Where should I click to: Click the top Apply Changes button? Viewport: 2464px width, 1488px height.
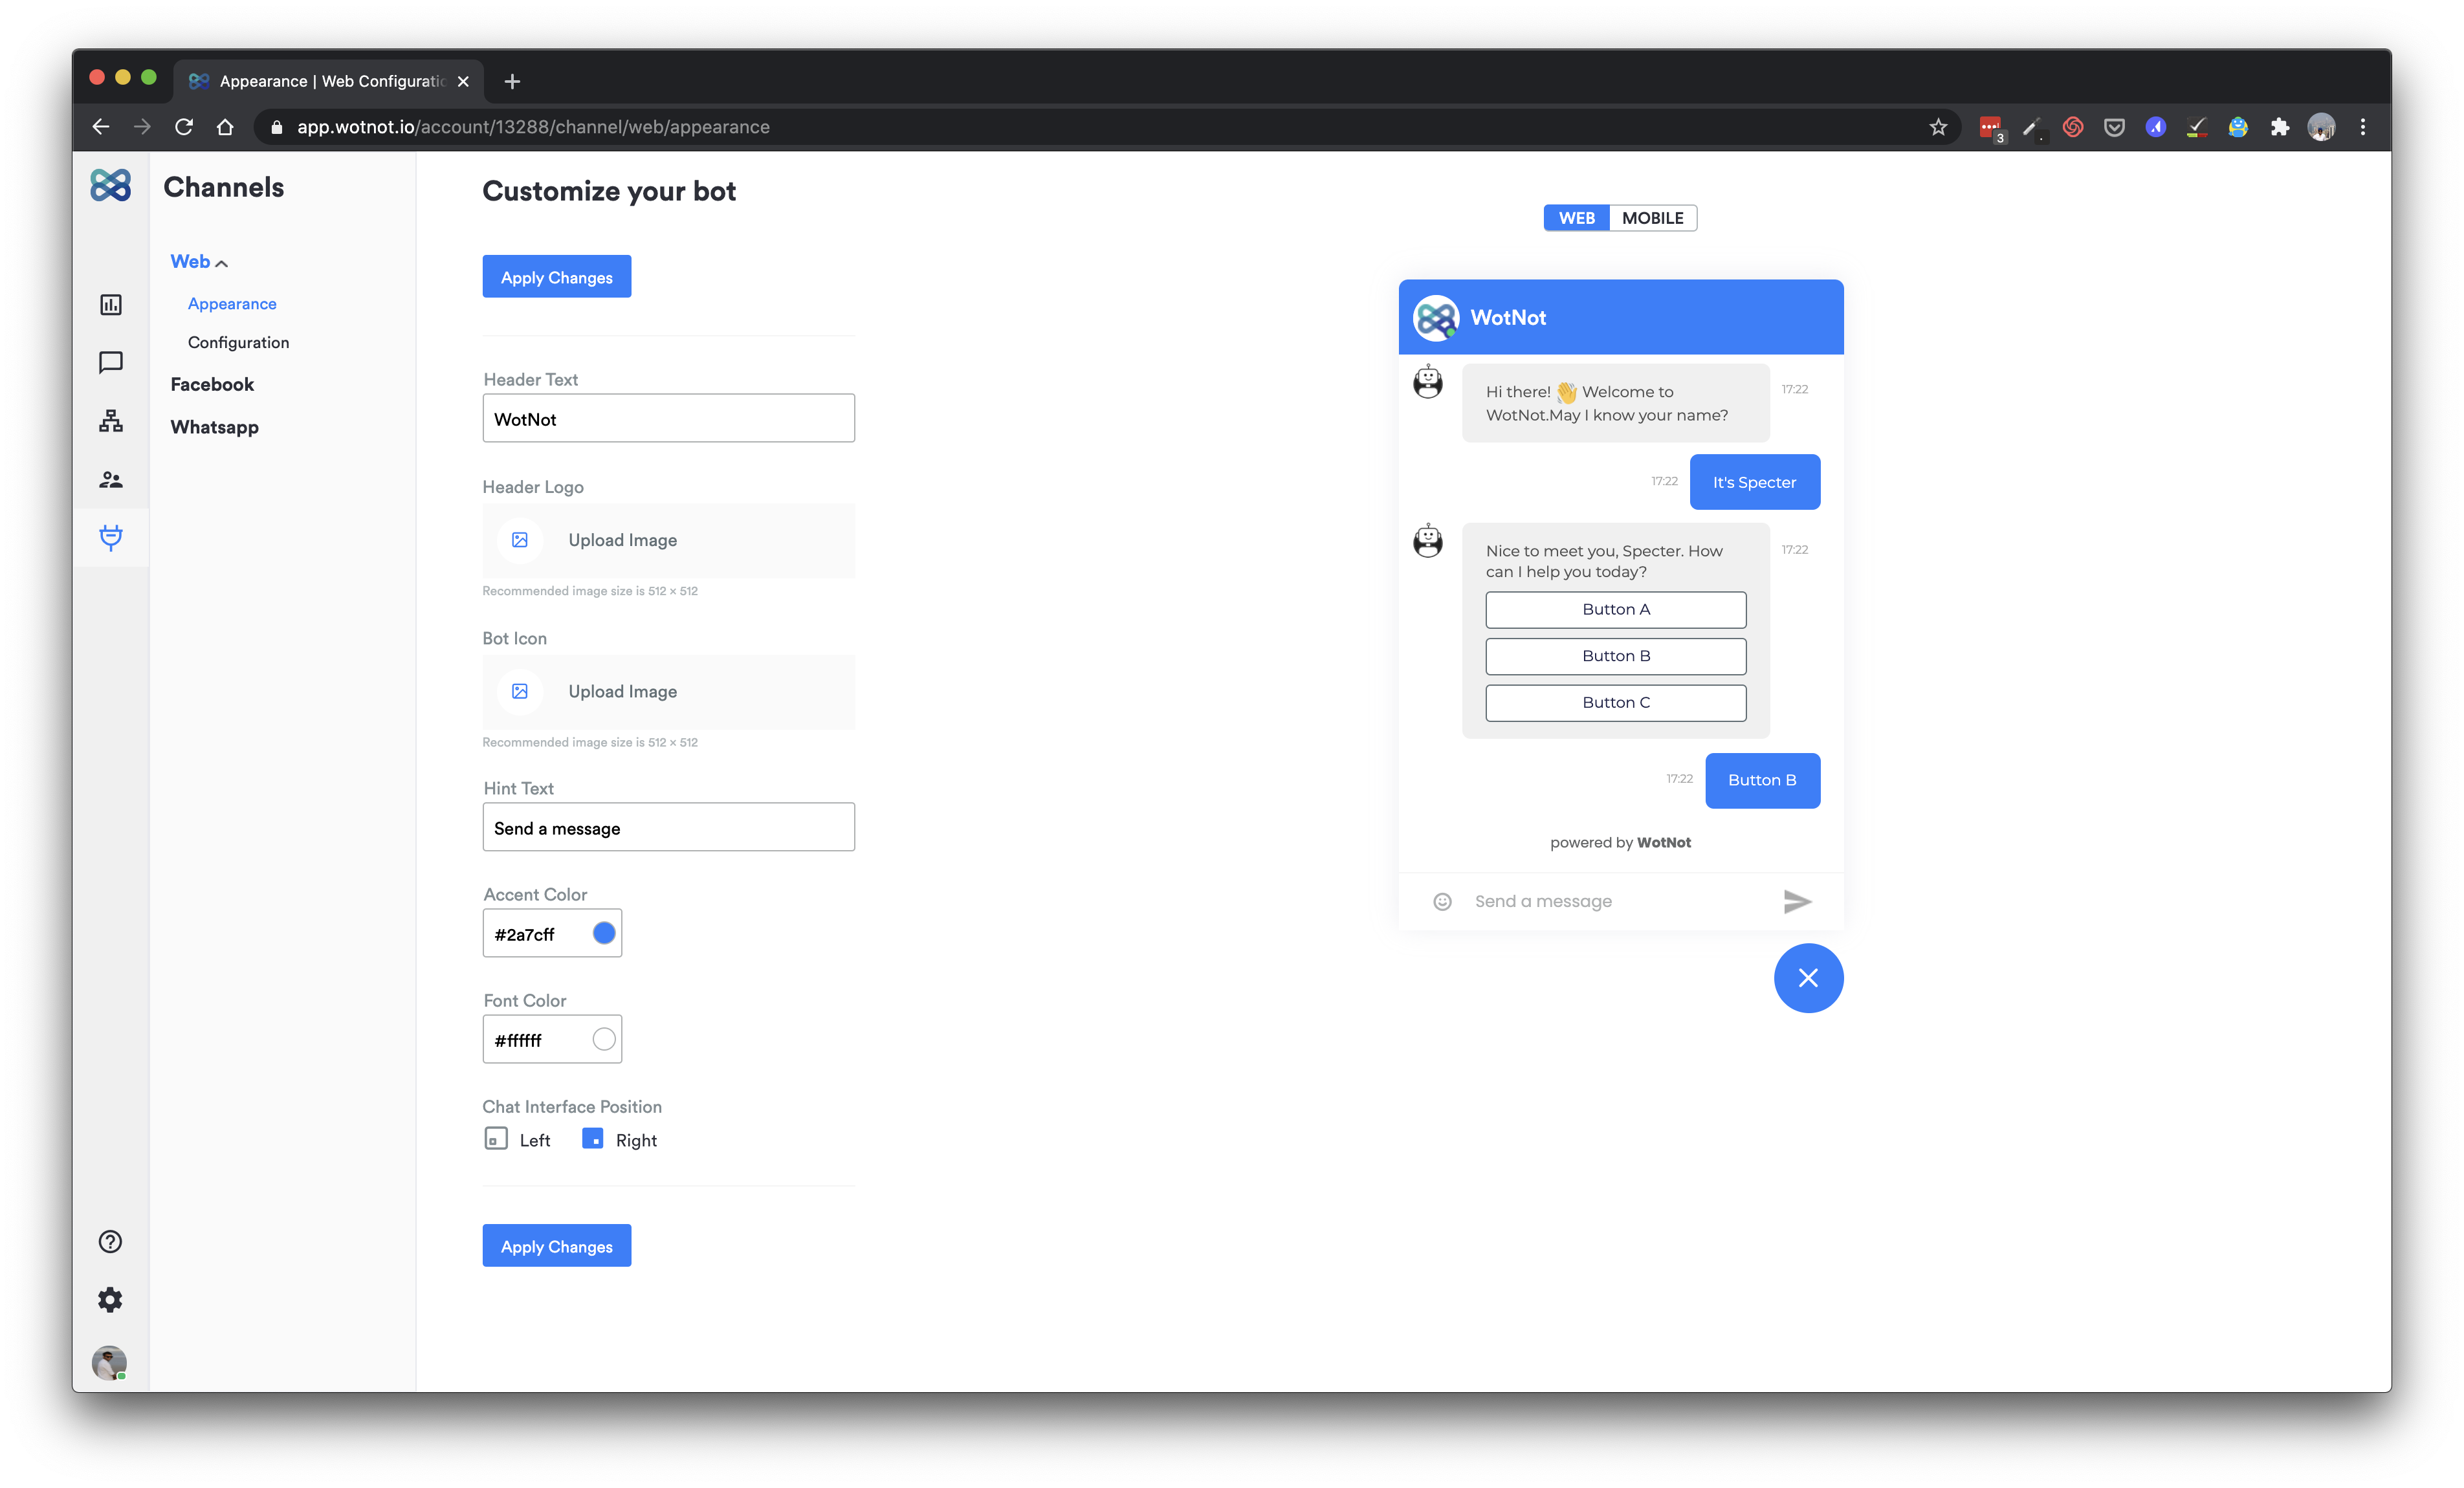pyautogui.click(x=556, y=277)
